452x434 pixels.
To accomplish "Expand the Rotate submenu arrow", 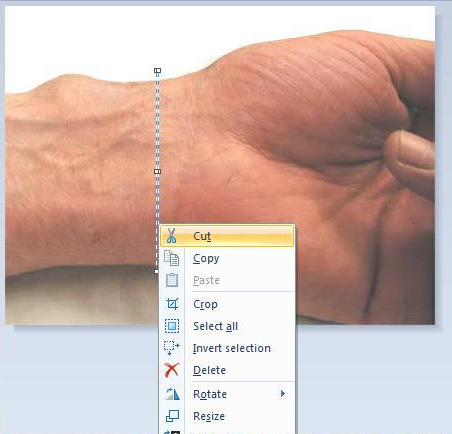I will pos(283,394).
